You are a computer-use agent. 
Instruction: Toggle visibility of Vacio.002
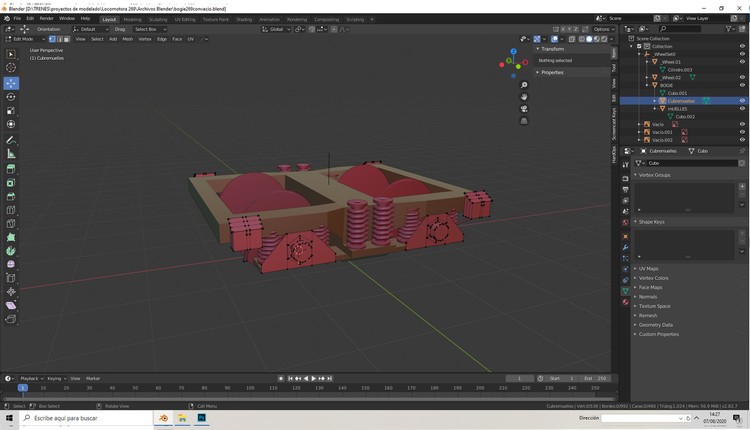tap(742, 140)
